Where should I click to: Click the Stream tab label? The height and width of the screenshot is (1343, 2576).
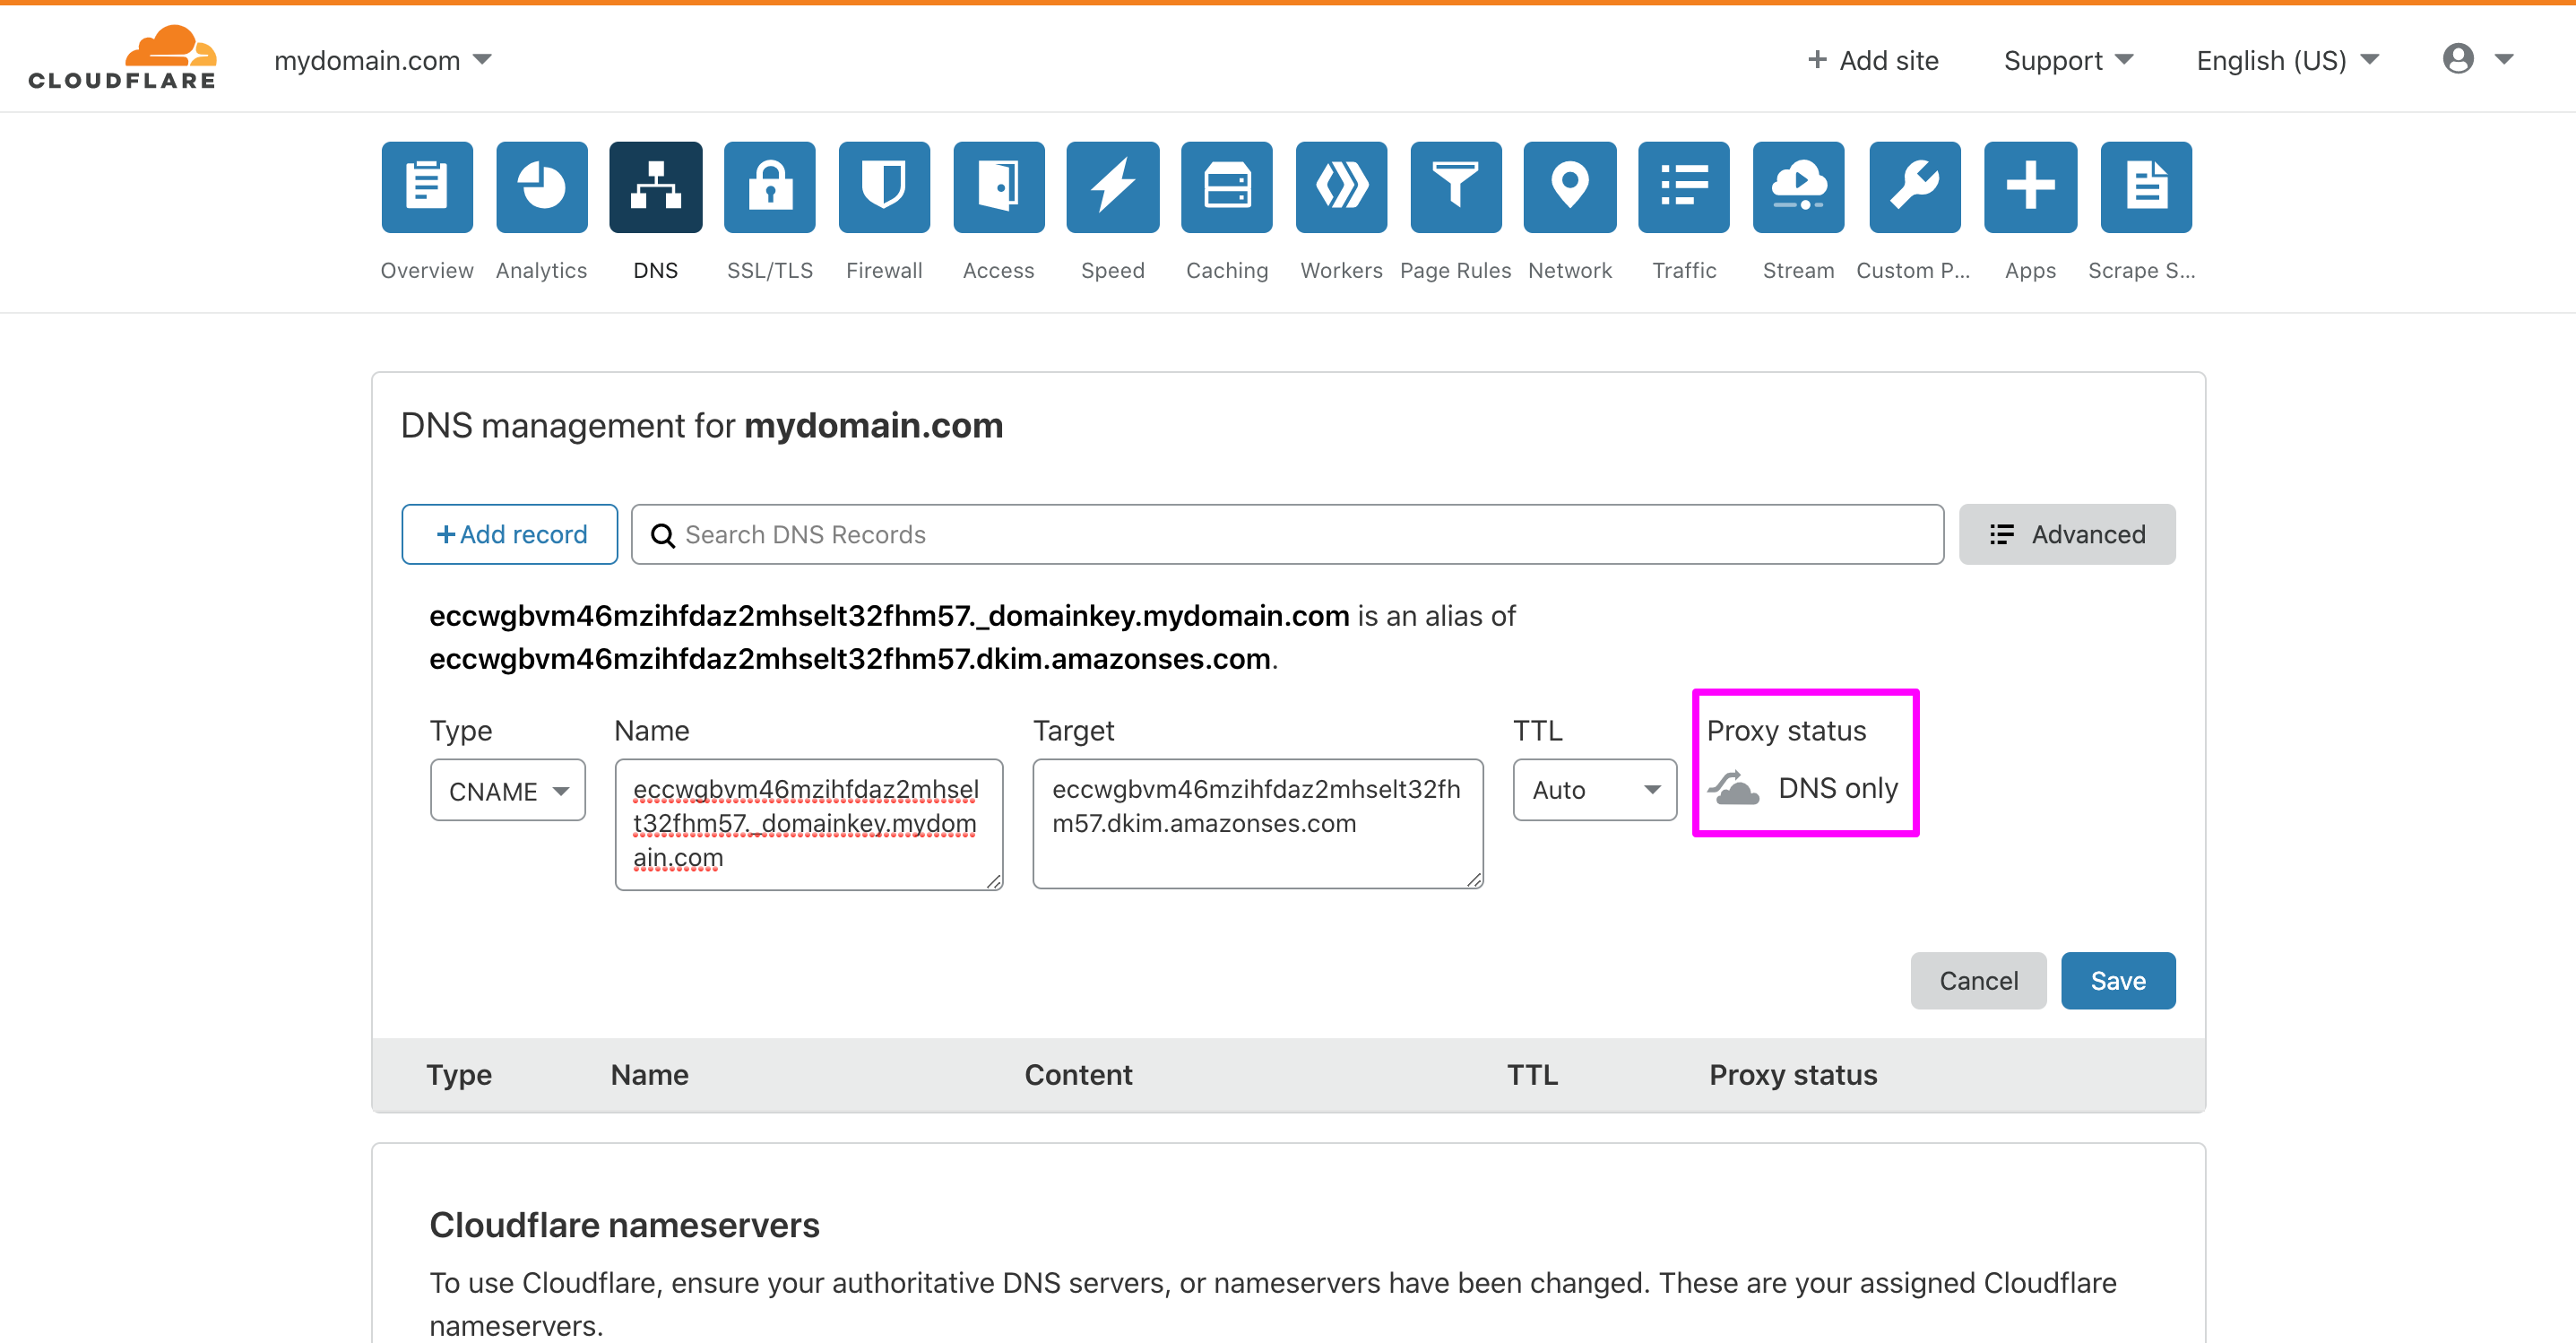(x=1799, y=271)
